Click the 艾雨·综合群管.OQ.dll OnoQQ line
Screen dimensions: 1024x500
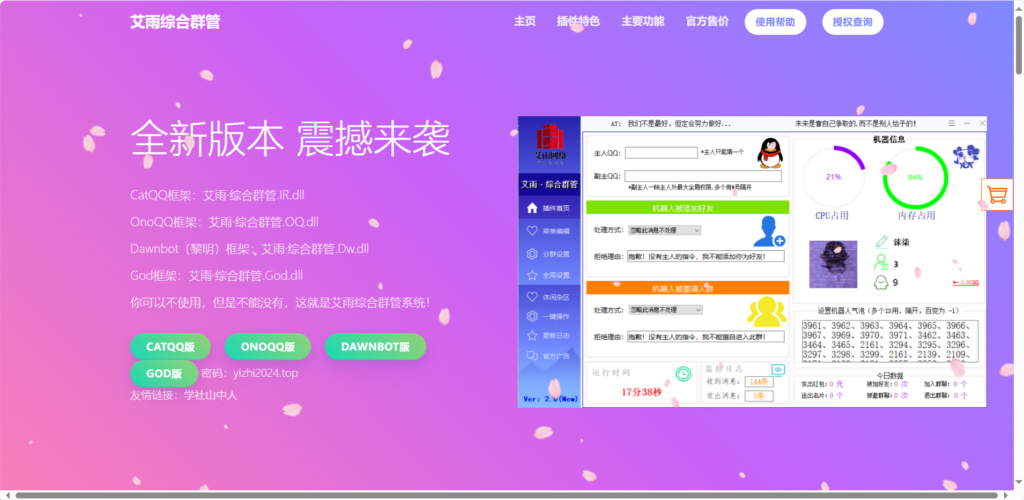click(225, 222)
